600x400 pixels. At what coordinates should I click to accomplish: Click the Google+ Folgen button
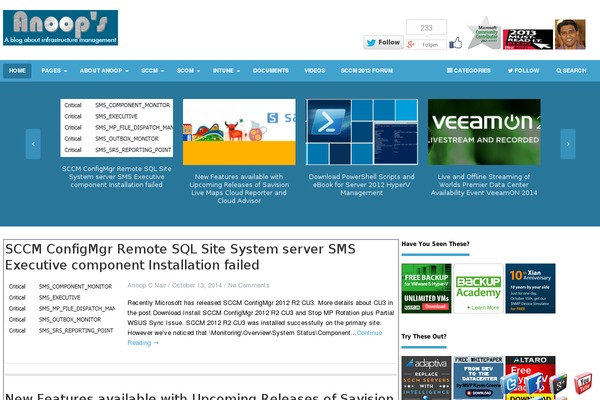[426, 45]
